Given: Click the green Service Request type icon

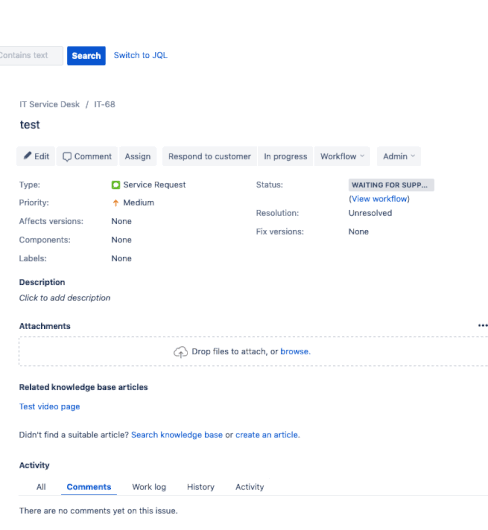Looking at the screenshot, I should 116,185.
